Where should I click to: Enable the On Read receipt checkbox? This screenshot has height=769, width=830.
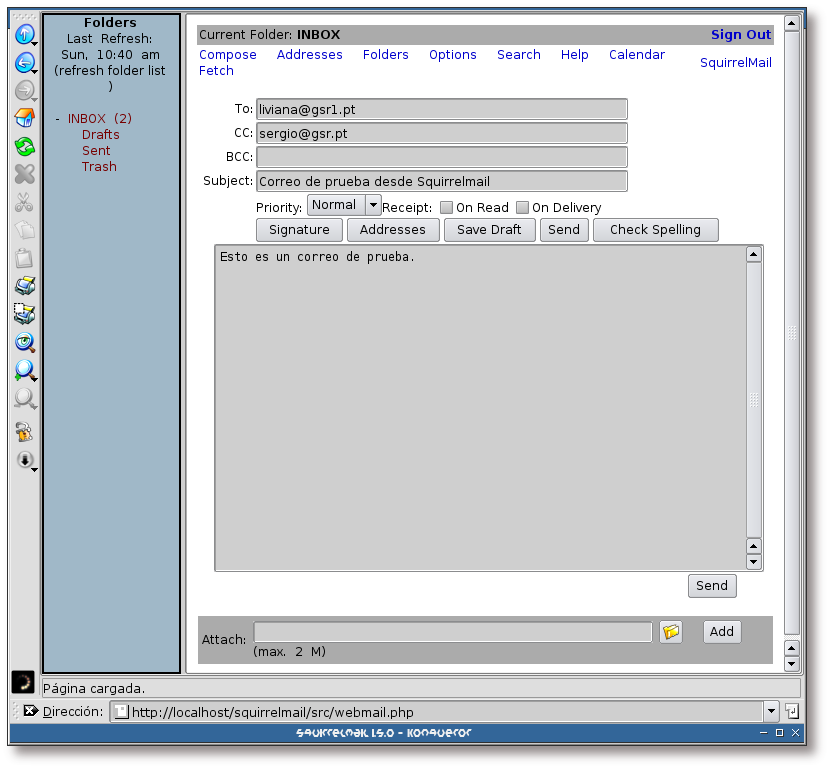pos(445,208)
